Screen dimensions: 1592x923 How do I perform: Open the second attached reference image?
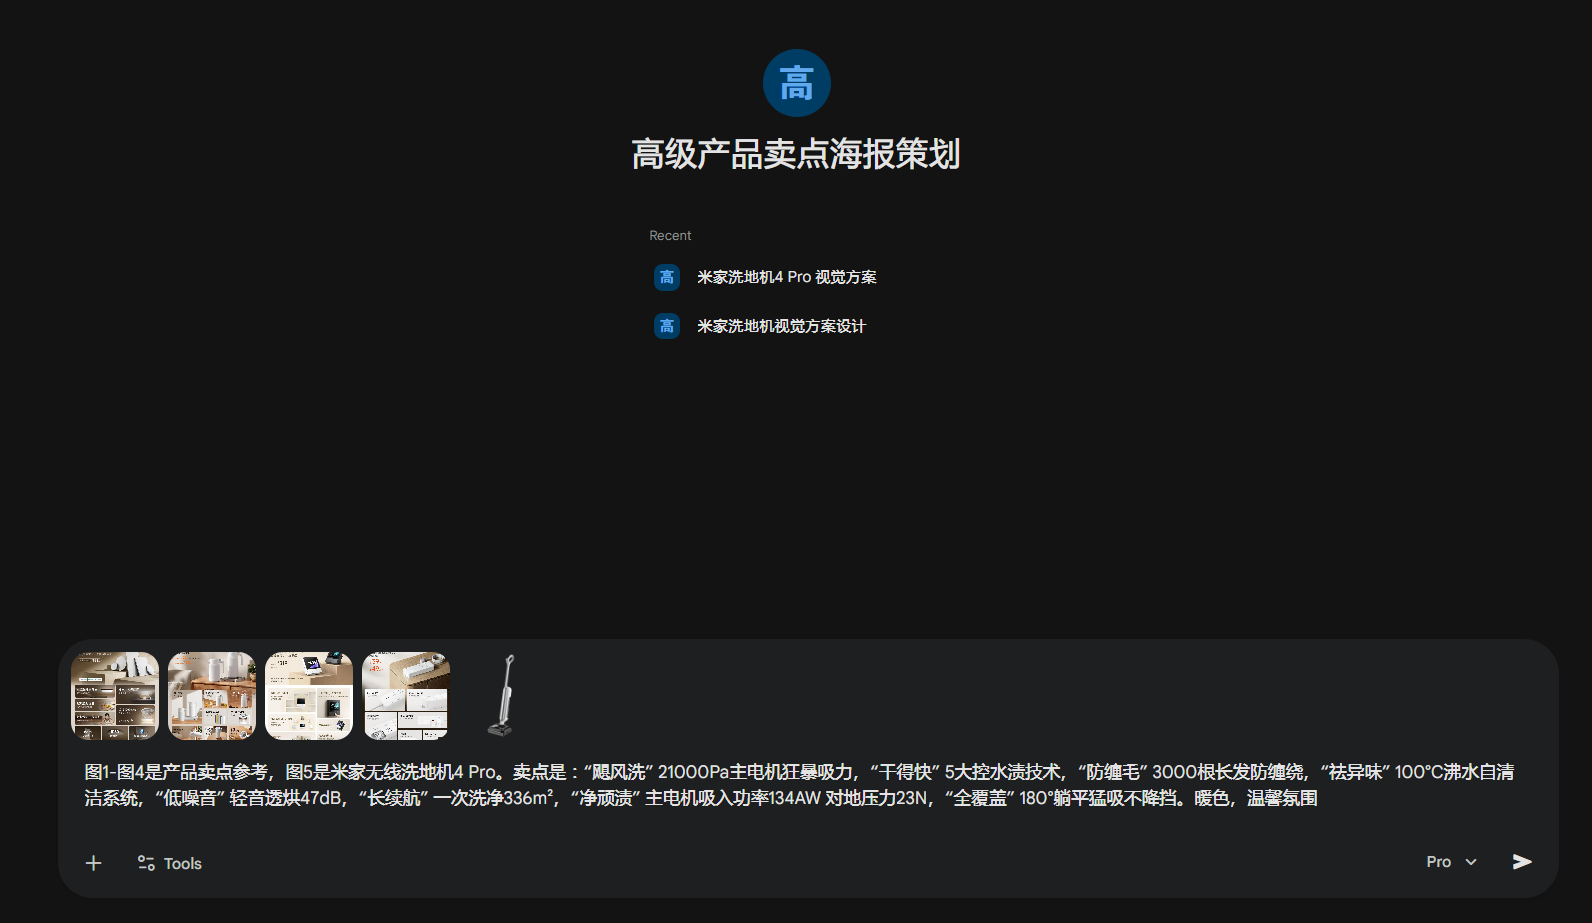click(x=212, y=696)
